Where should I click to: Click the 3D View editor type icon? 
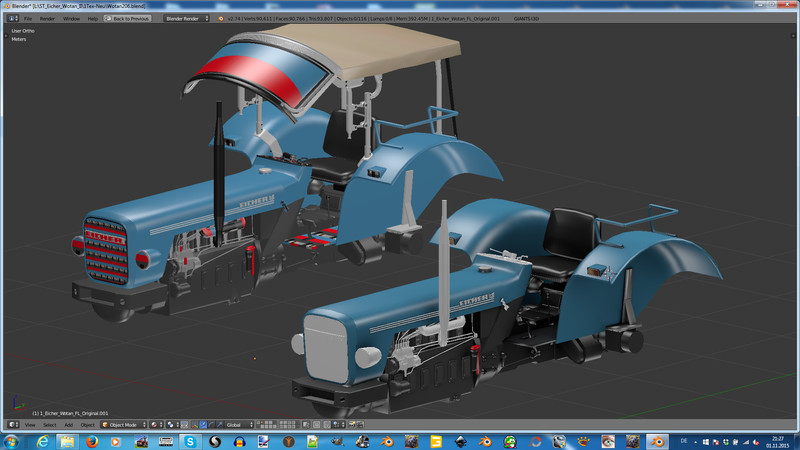(x=11, y=425)
